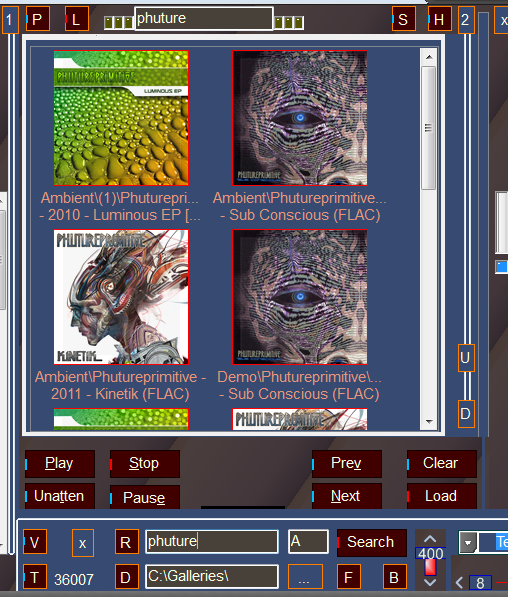This screenshot has width=508, height=597.
Task: Select label "Demo\Phutureprimitive\..."
Action: click(299, 377)
